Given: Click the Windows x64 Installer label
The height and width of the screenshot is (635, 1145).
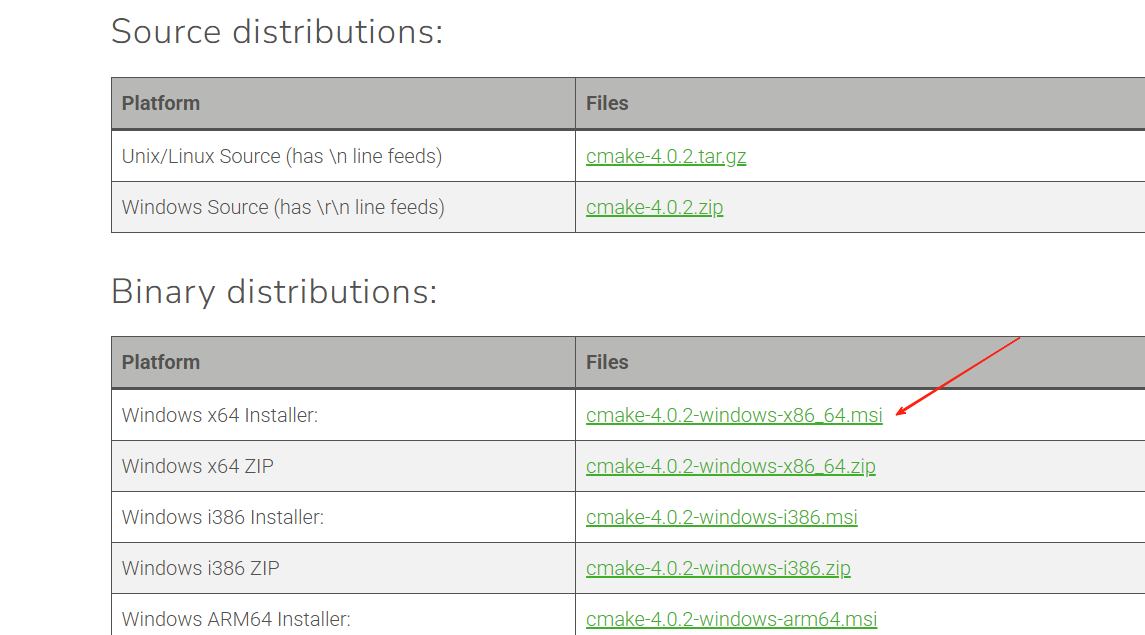Looking at the screenshot, I should [x=220, y=415].
